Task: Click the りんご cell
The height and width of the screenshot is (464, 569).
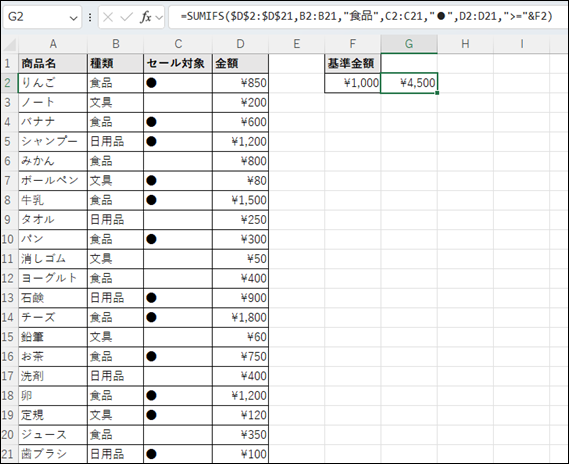Action: click(x=53, y=83)
